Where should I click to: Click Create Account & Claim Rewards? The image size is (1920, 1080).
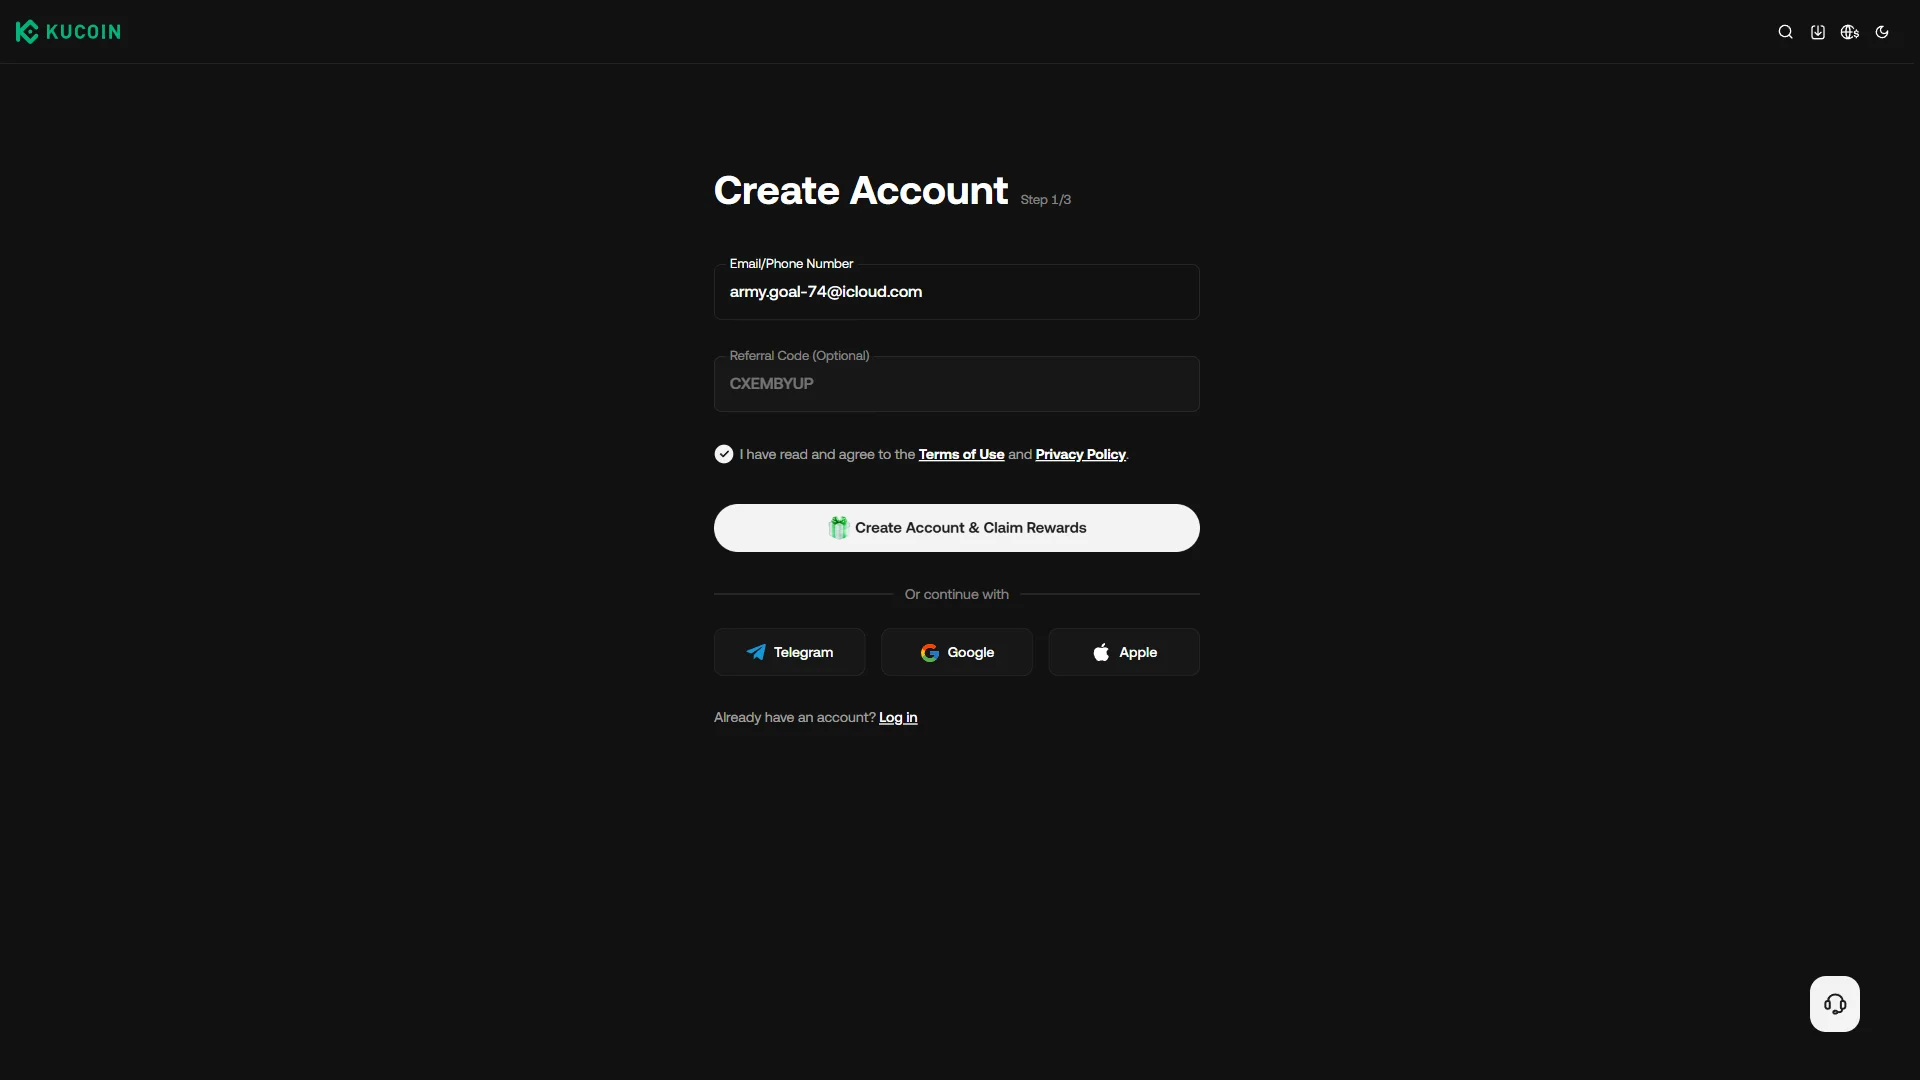(956, 528)
